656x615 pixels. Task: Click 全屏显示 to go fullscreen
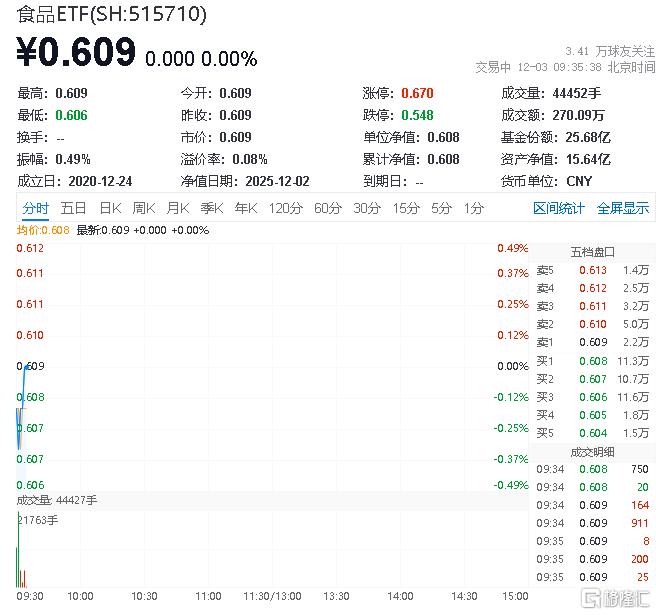[623, 208]
